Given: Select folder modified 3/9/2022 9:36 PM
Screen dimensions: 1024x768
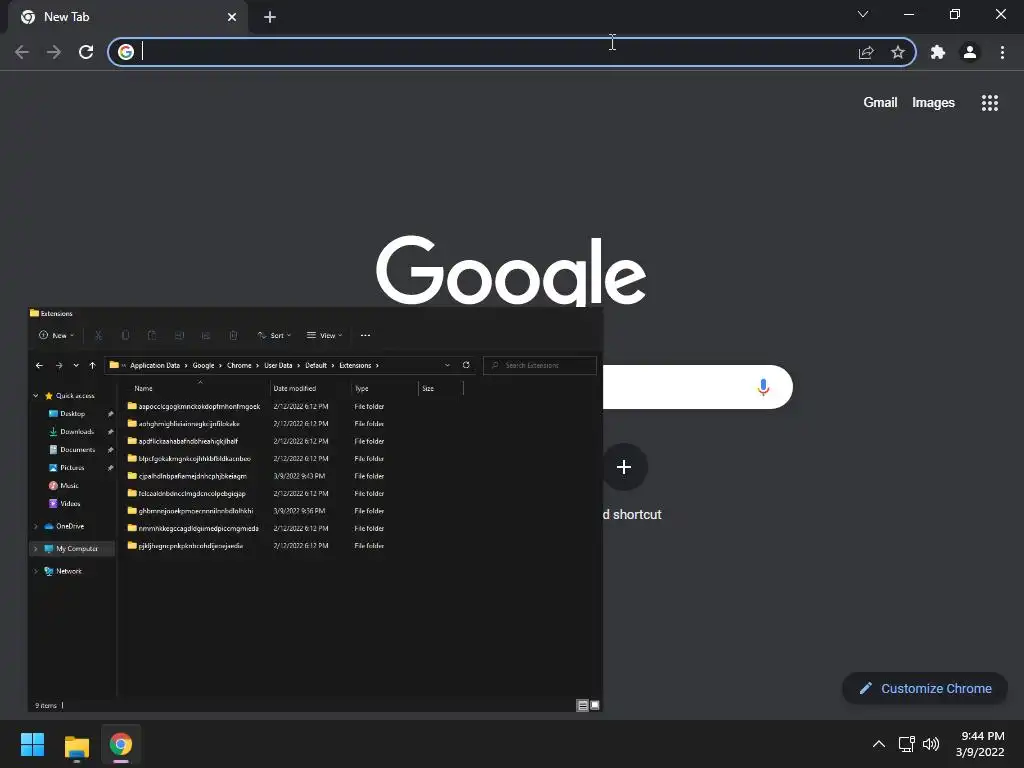Looking at the screenshot, I should pyautogui.click(x=256, y=511).
